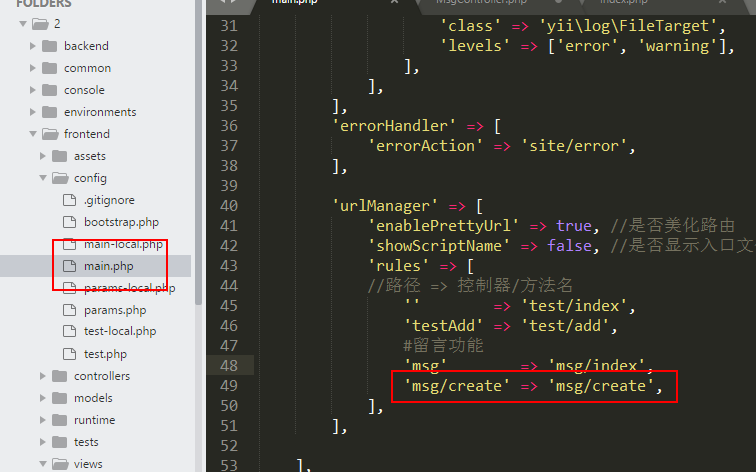Switch to the MsgController.php tab
Viewport: 756px width, 472px height.
(480, 3)
